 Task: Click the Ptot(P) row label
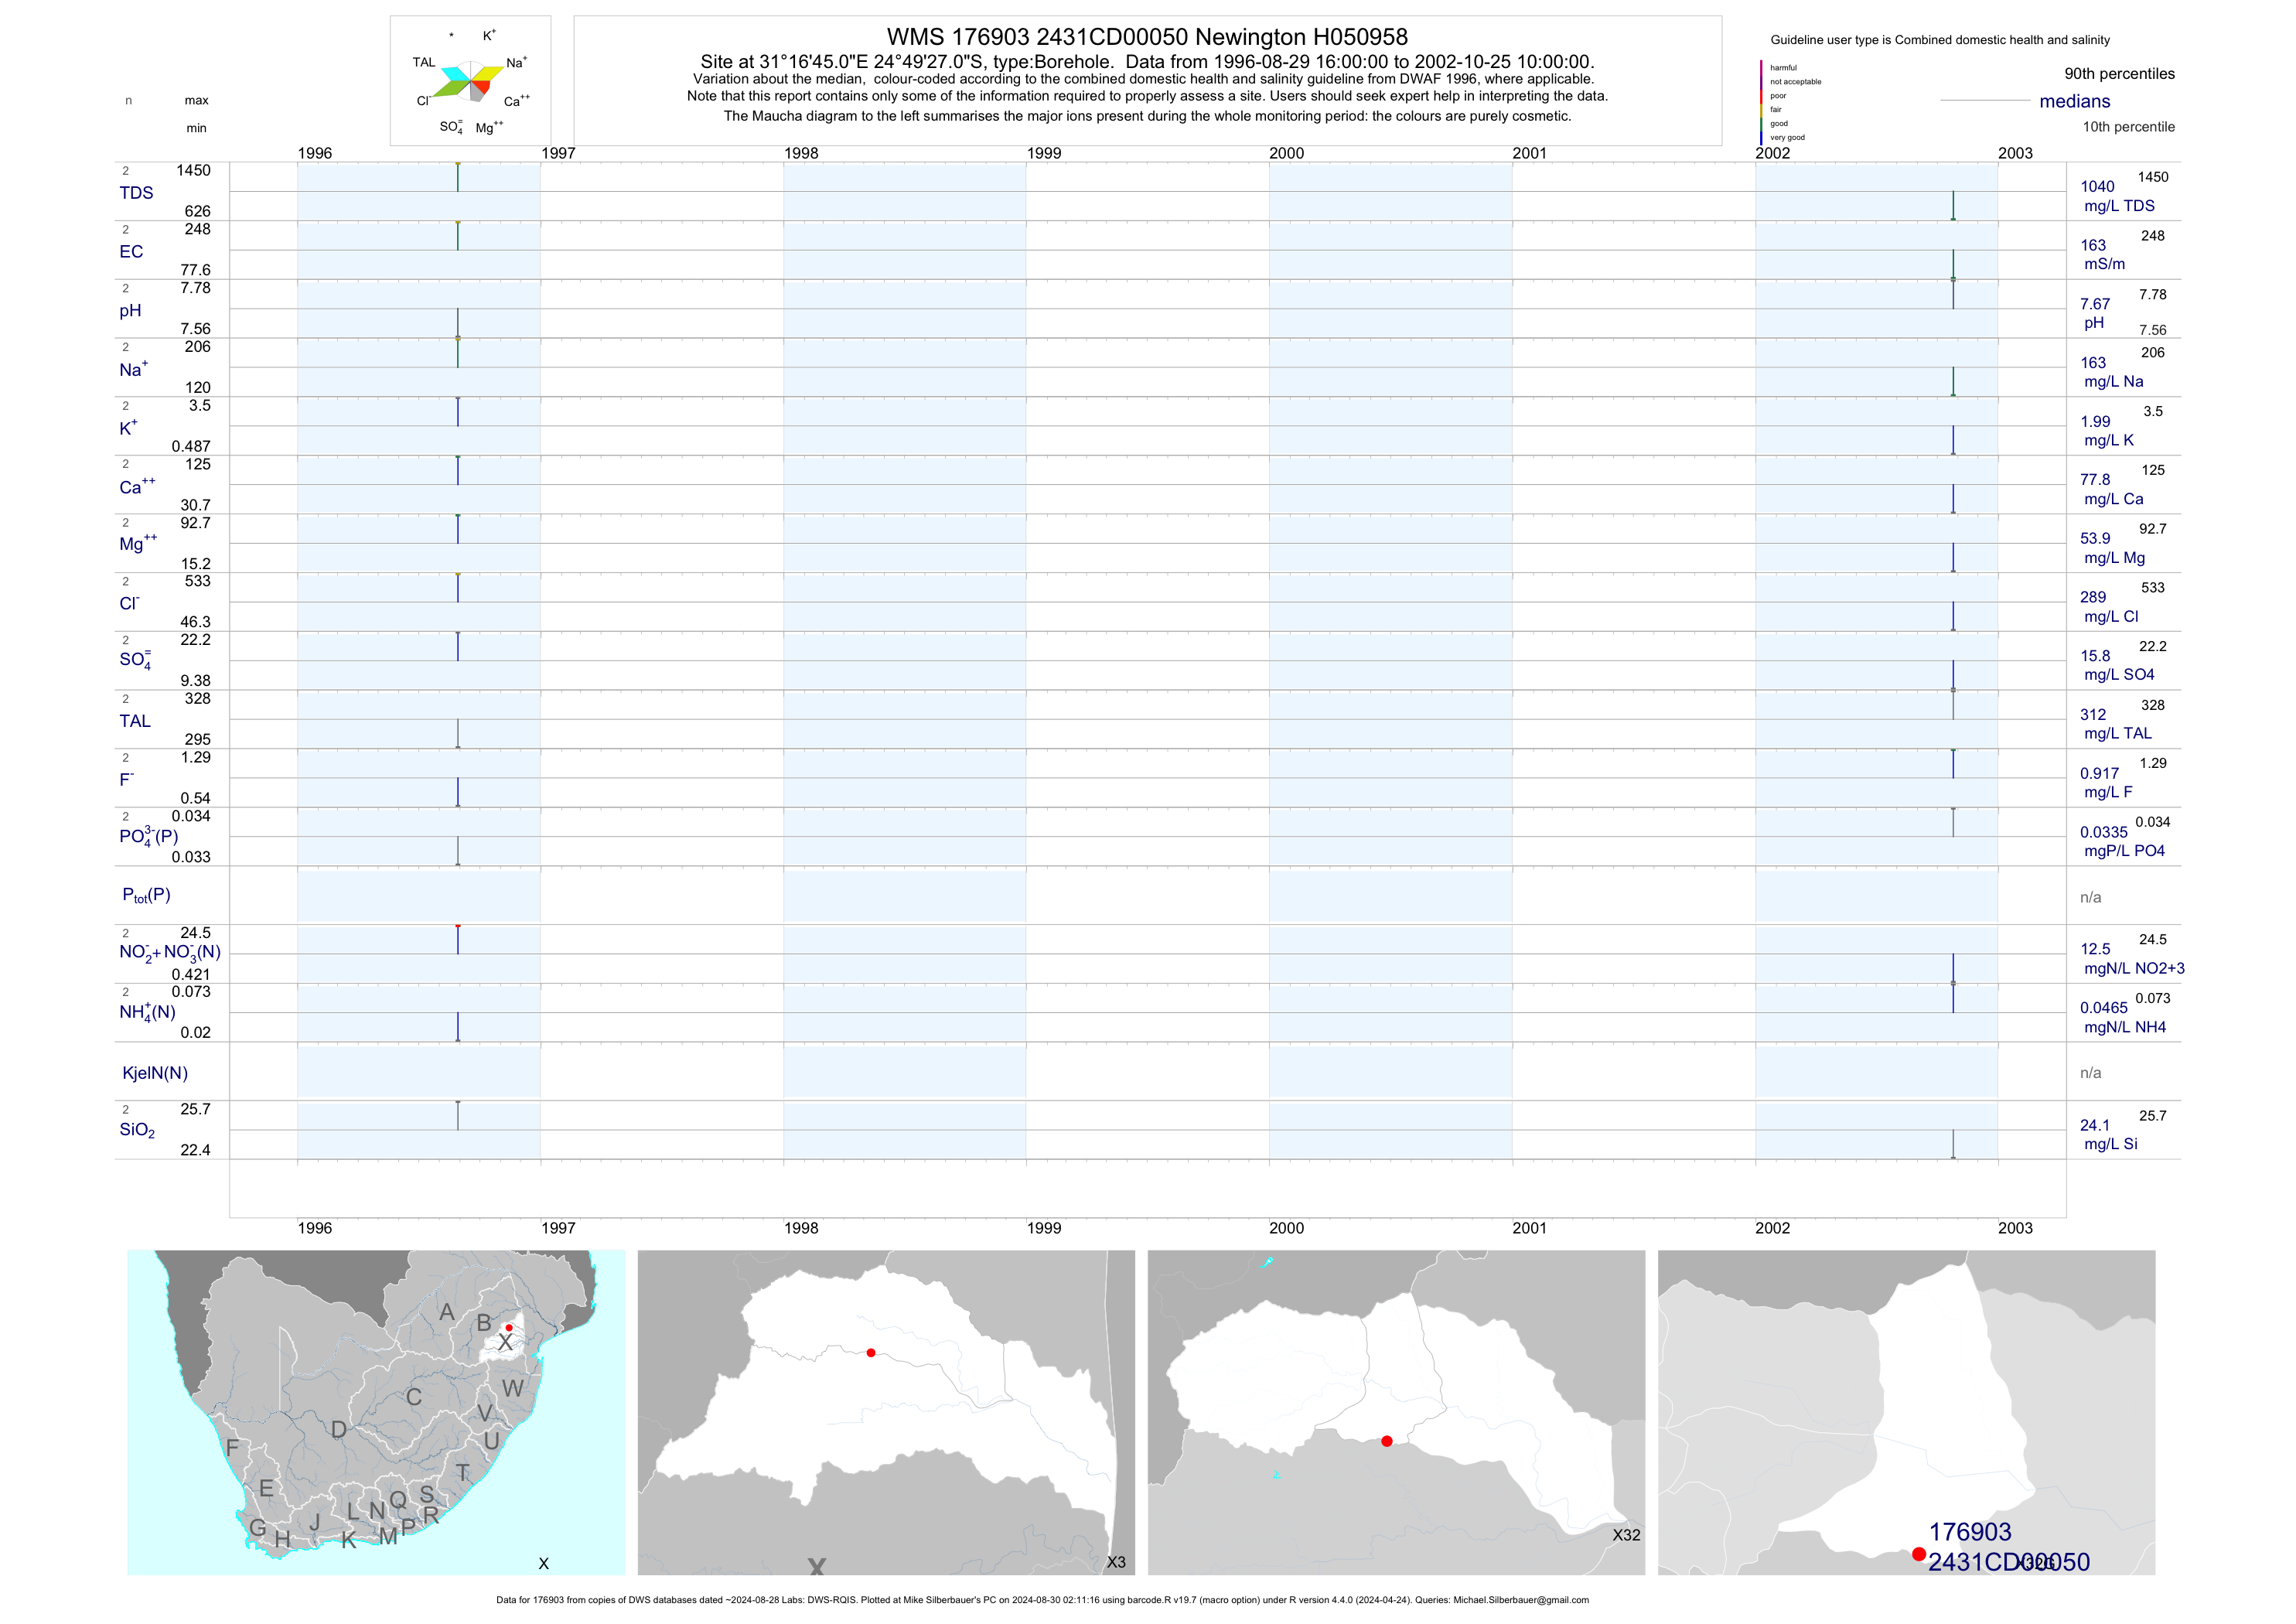click(x=146, y=895)
